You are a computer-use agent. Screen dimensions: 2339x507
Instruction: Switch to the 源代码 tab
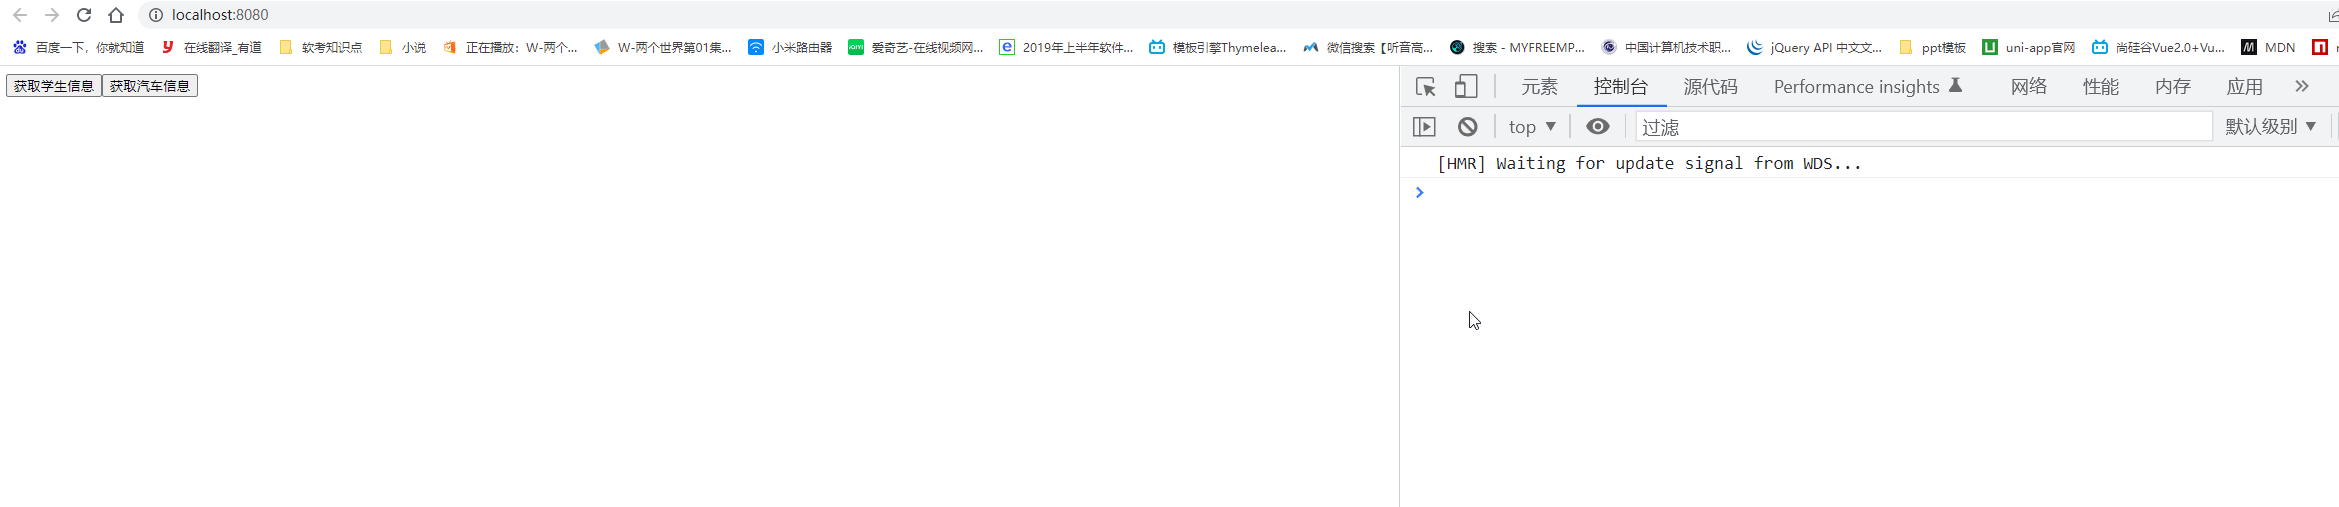tap(1710, 87)
